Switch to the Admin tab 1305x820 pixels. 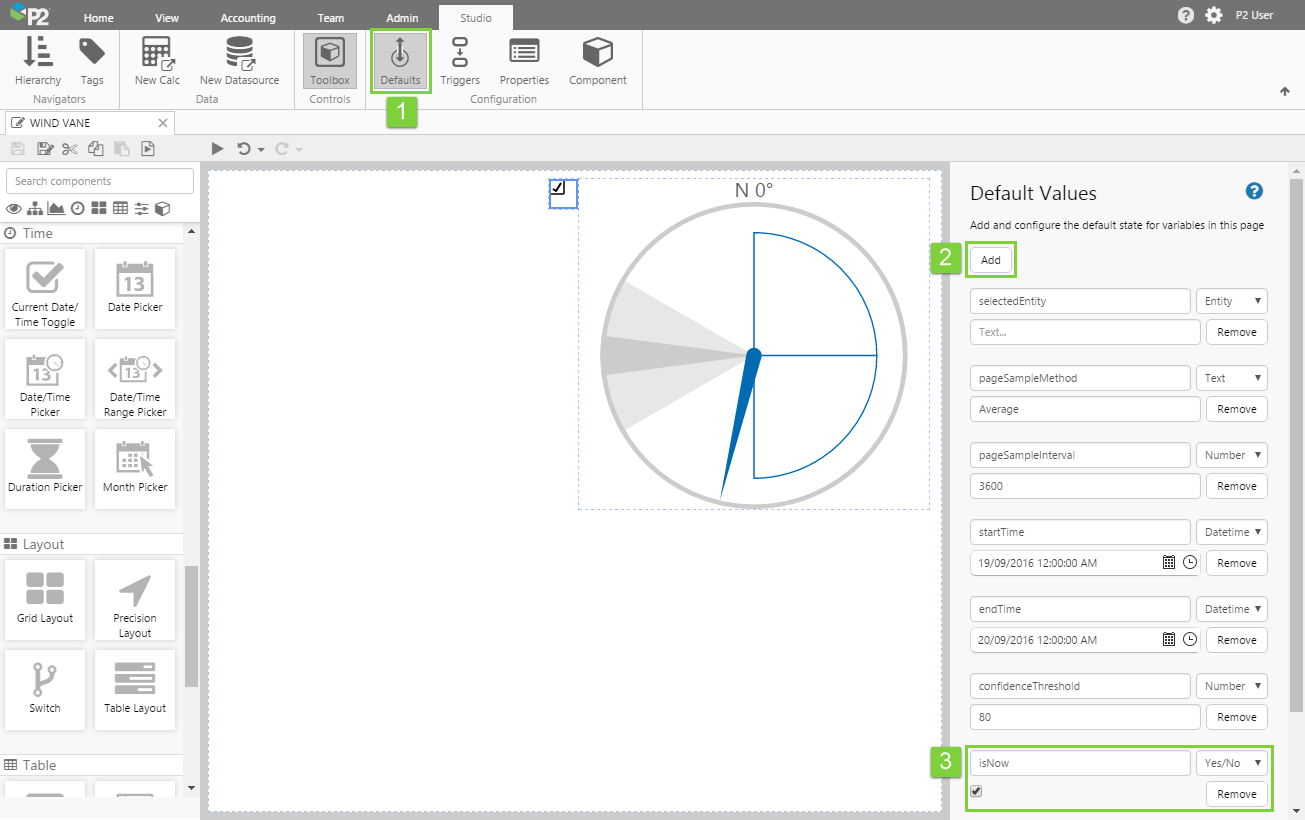[402, 18]
